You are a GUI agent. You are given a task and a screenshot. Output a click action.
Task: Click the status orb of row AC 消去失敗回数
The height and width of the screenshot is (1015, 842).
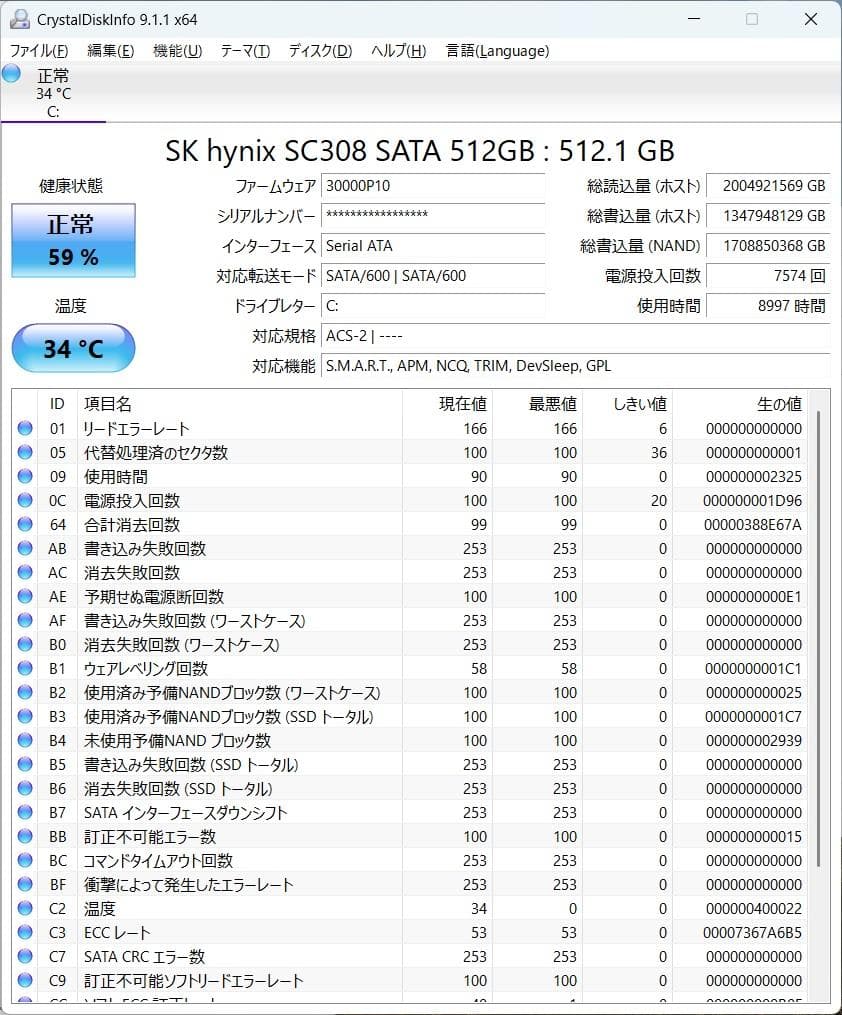(x=25, y=572)
